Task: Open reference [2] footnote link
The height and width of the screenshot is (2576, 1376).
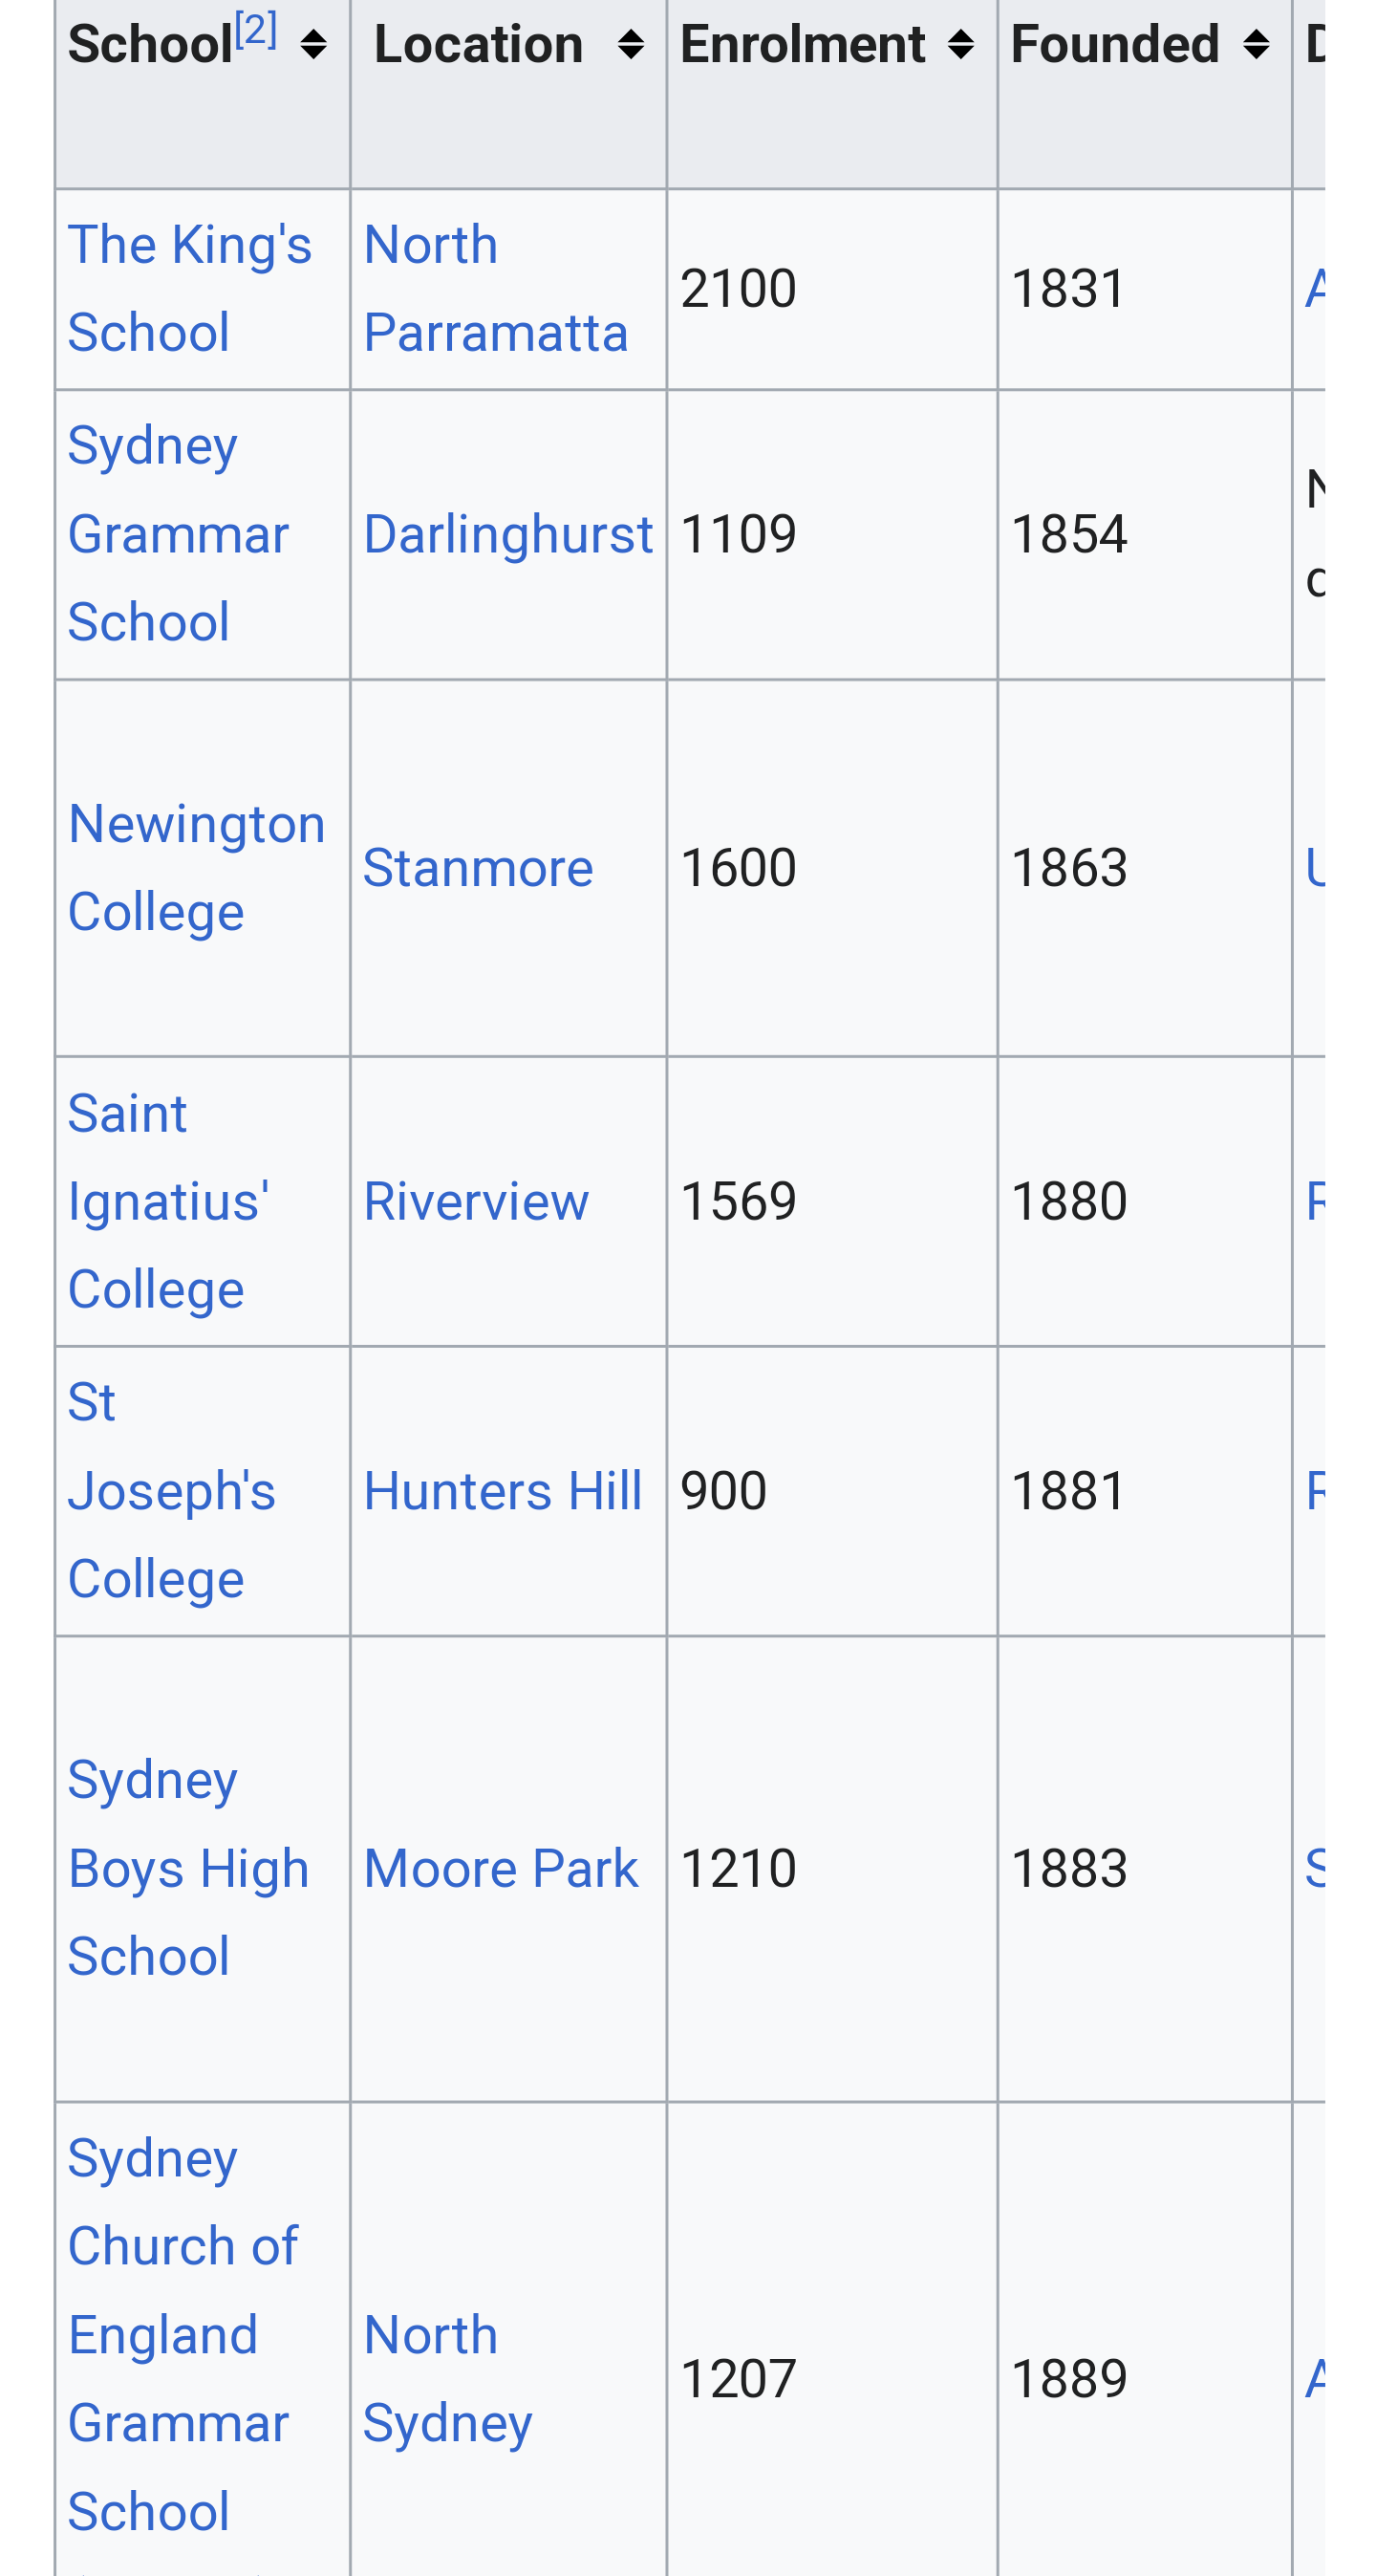Action: pyautogui.click(x=255, y=30)
